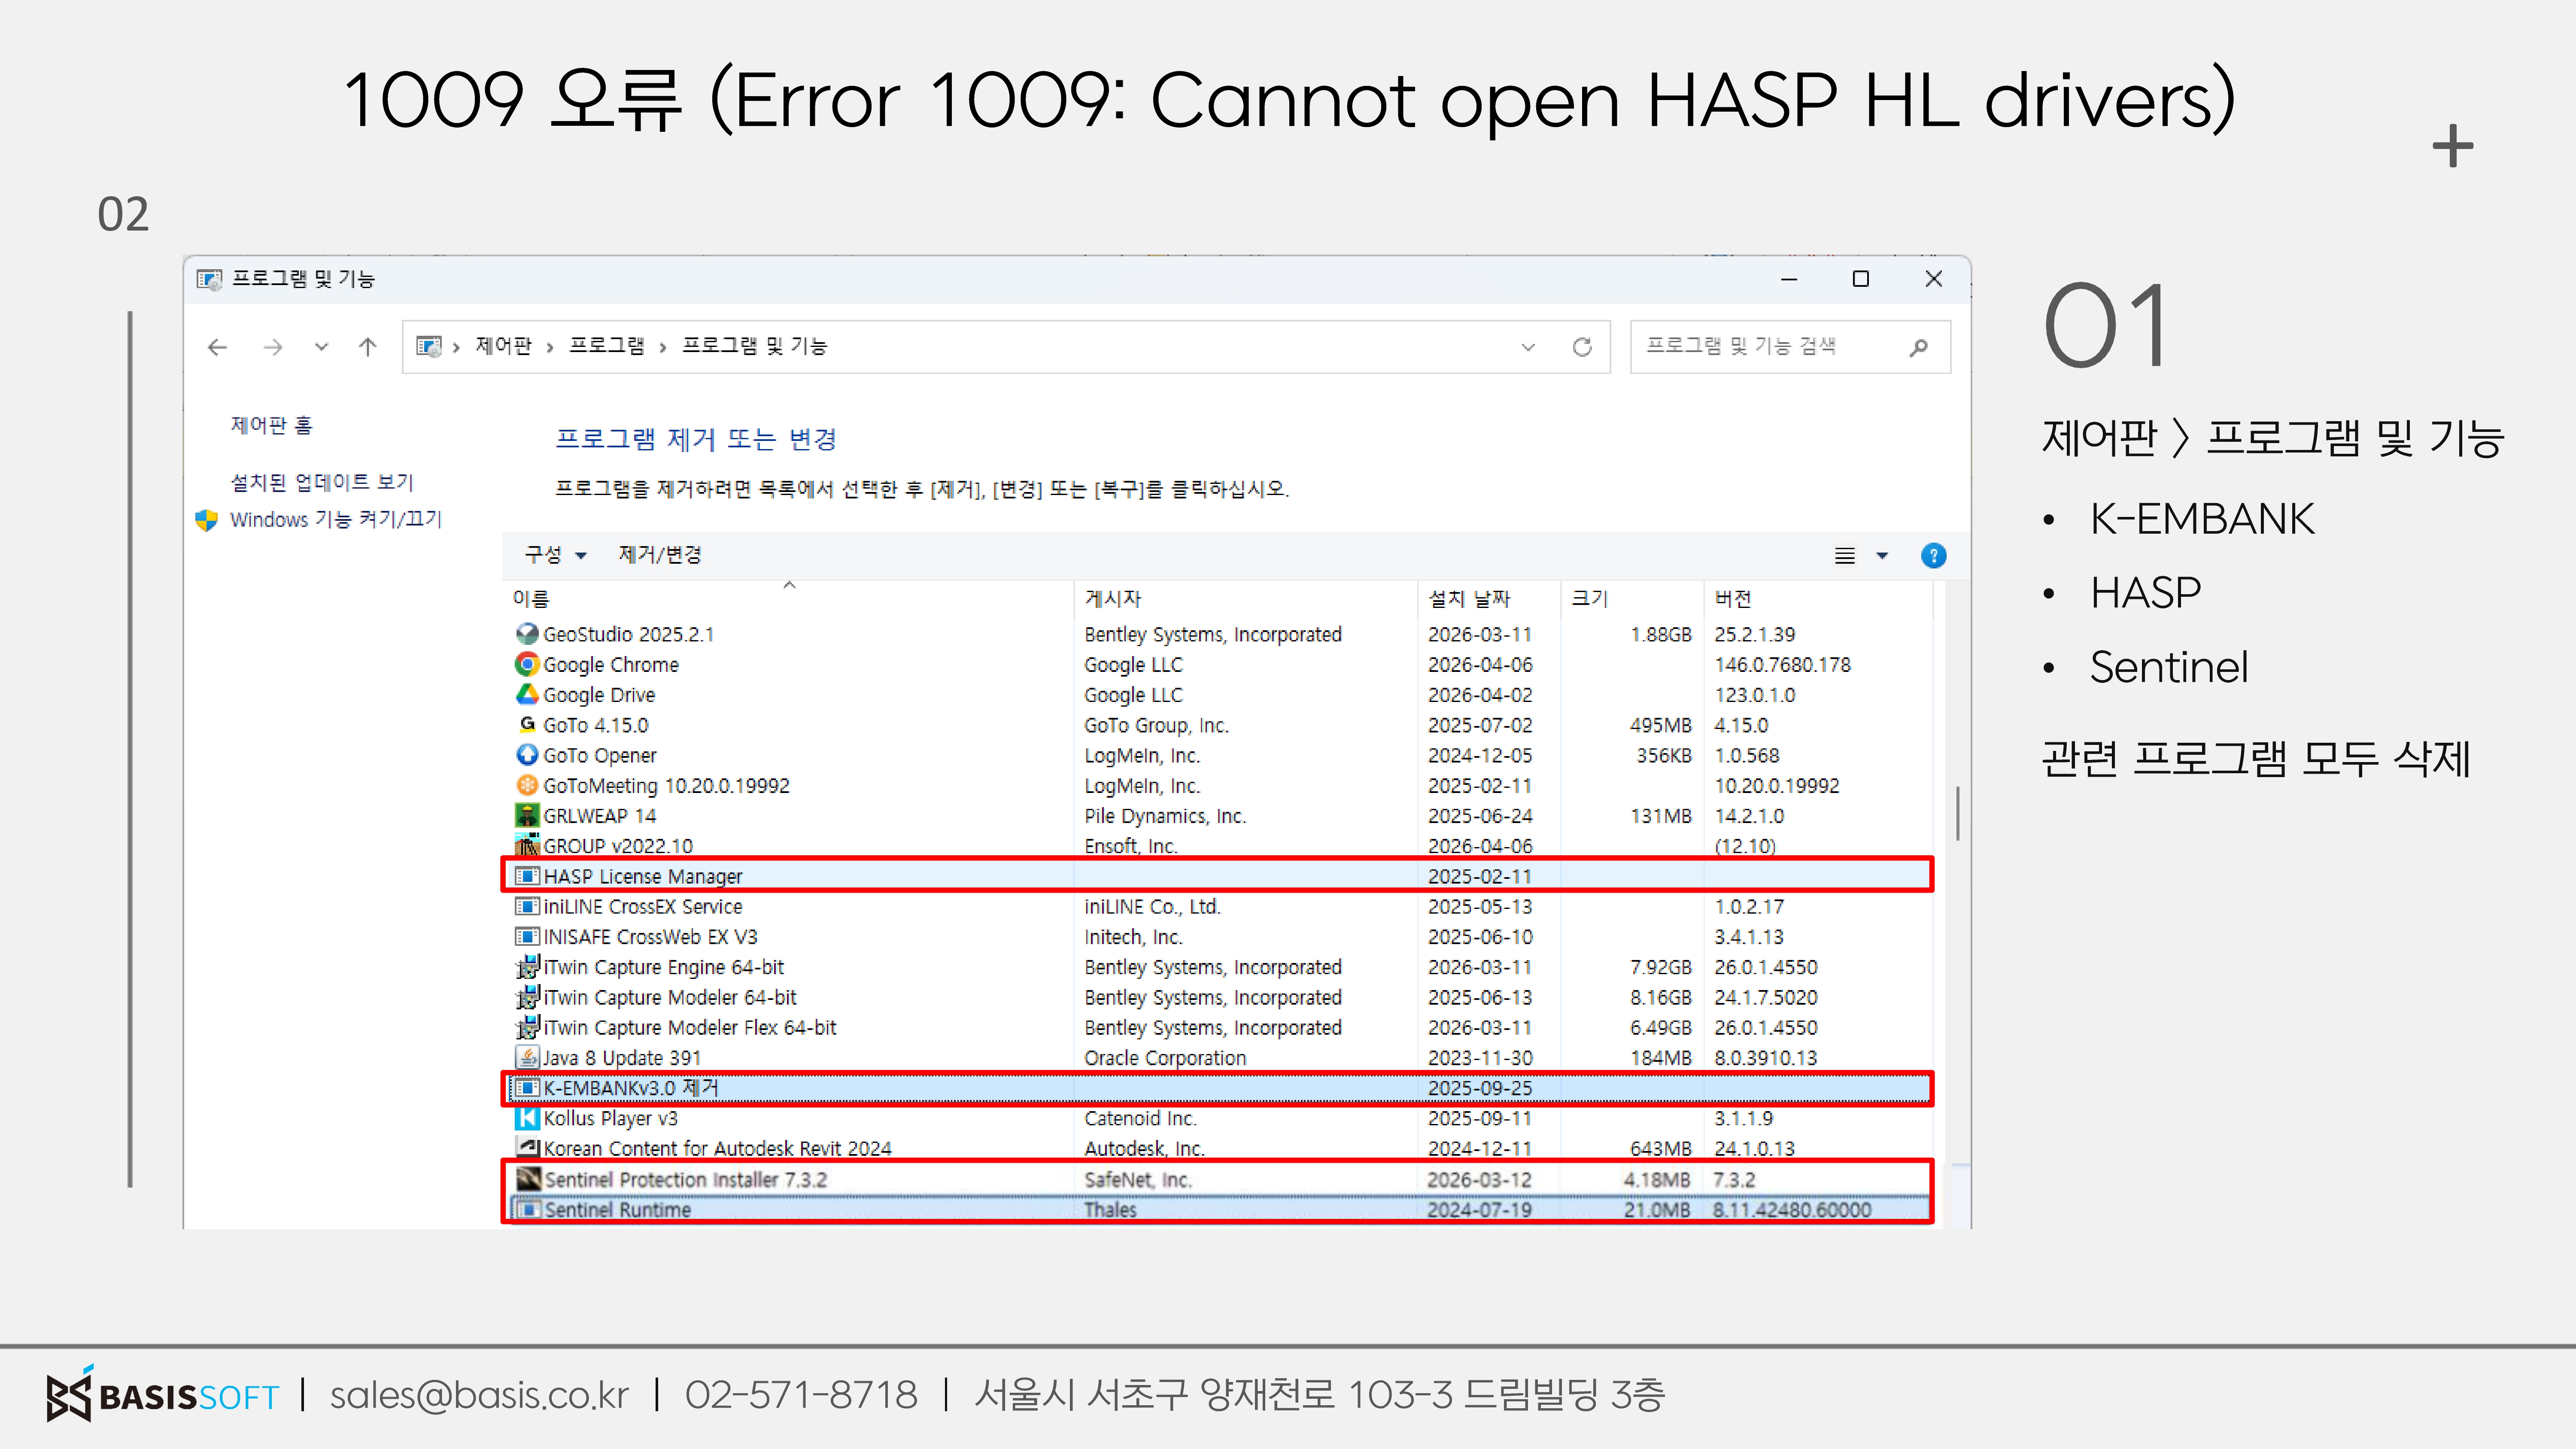
Task: Expand the view options dropdown arrow
Action: 1882,556
